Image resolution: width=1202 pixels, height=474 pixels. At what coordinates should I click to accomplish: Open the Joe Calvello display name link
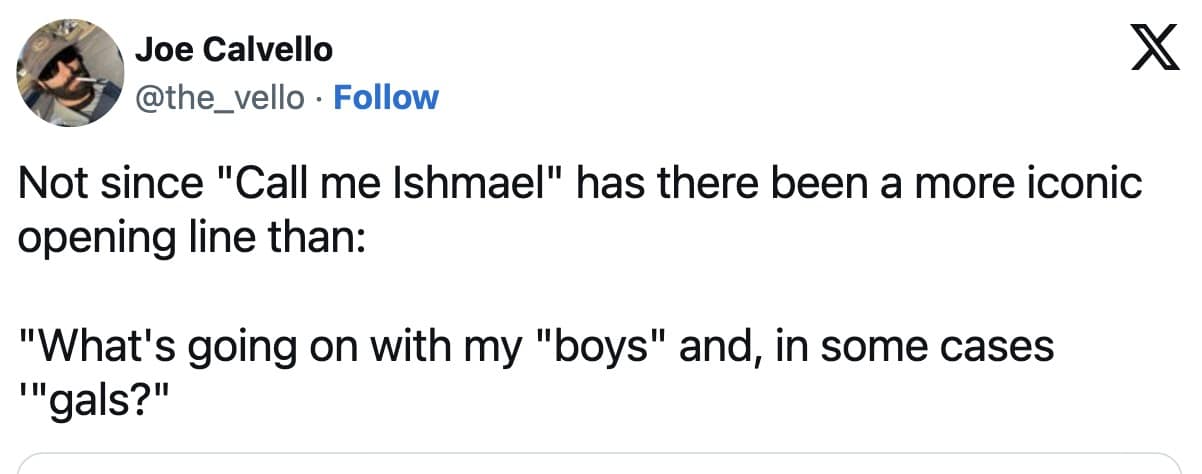233,49
